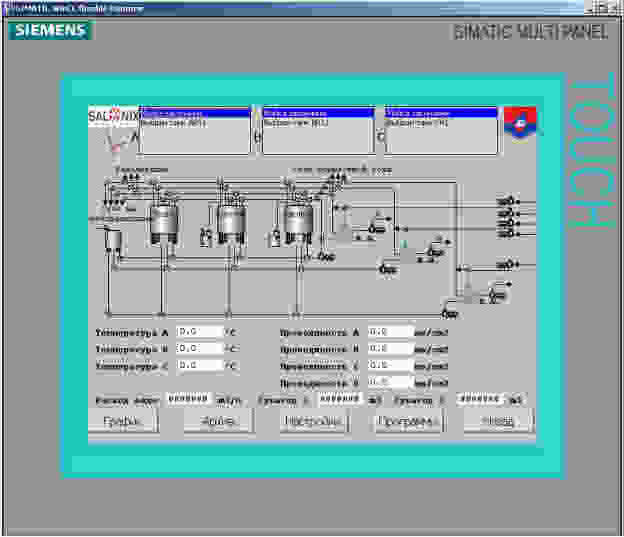
Task: Select second row in list box A
Action: pyautogui.click(x=195, y=123)
